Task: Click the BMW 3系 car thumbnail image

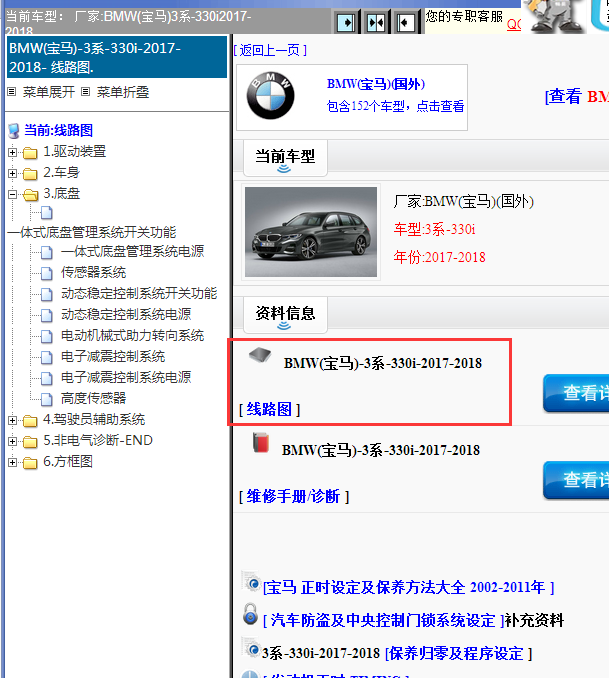Action: point(311,232)
